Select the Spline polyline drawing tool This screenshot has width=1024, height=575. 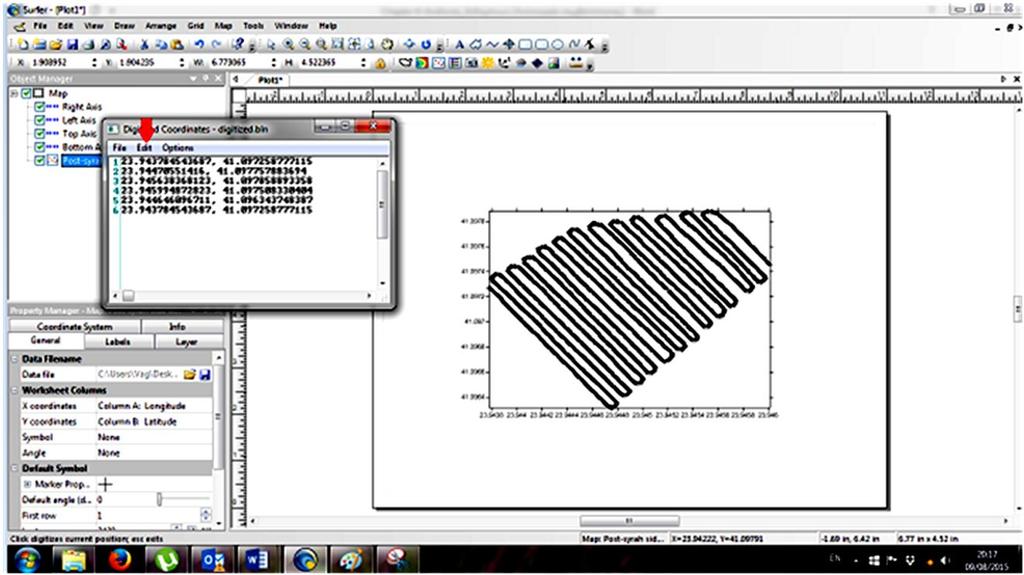(x=574, y=44)
